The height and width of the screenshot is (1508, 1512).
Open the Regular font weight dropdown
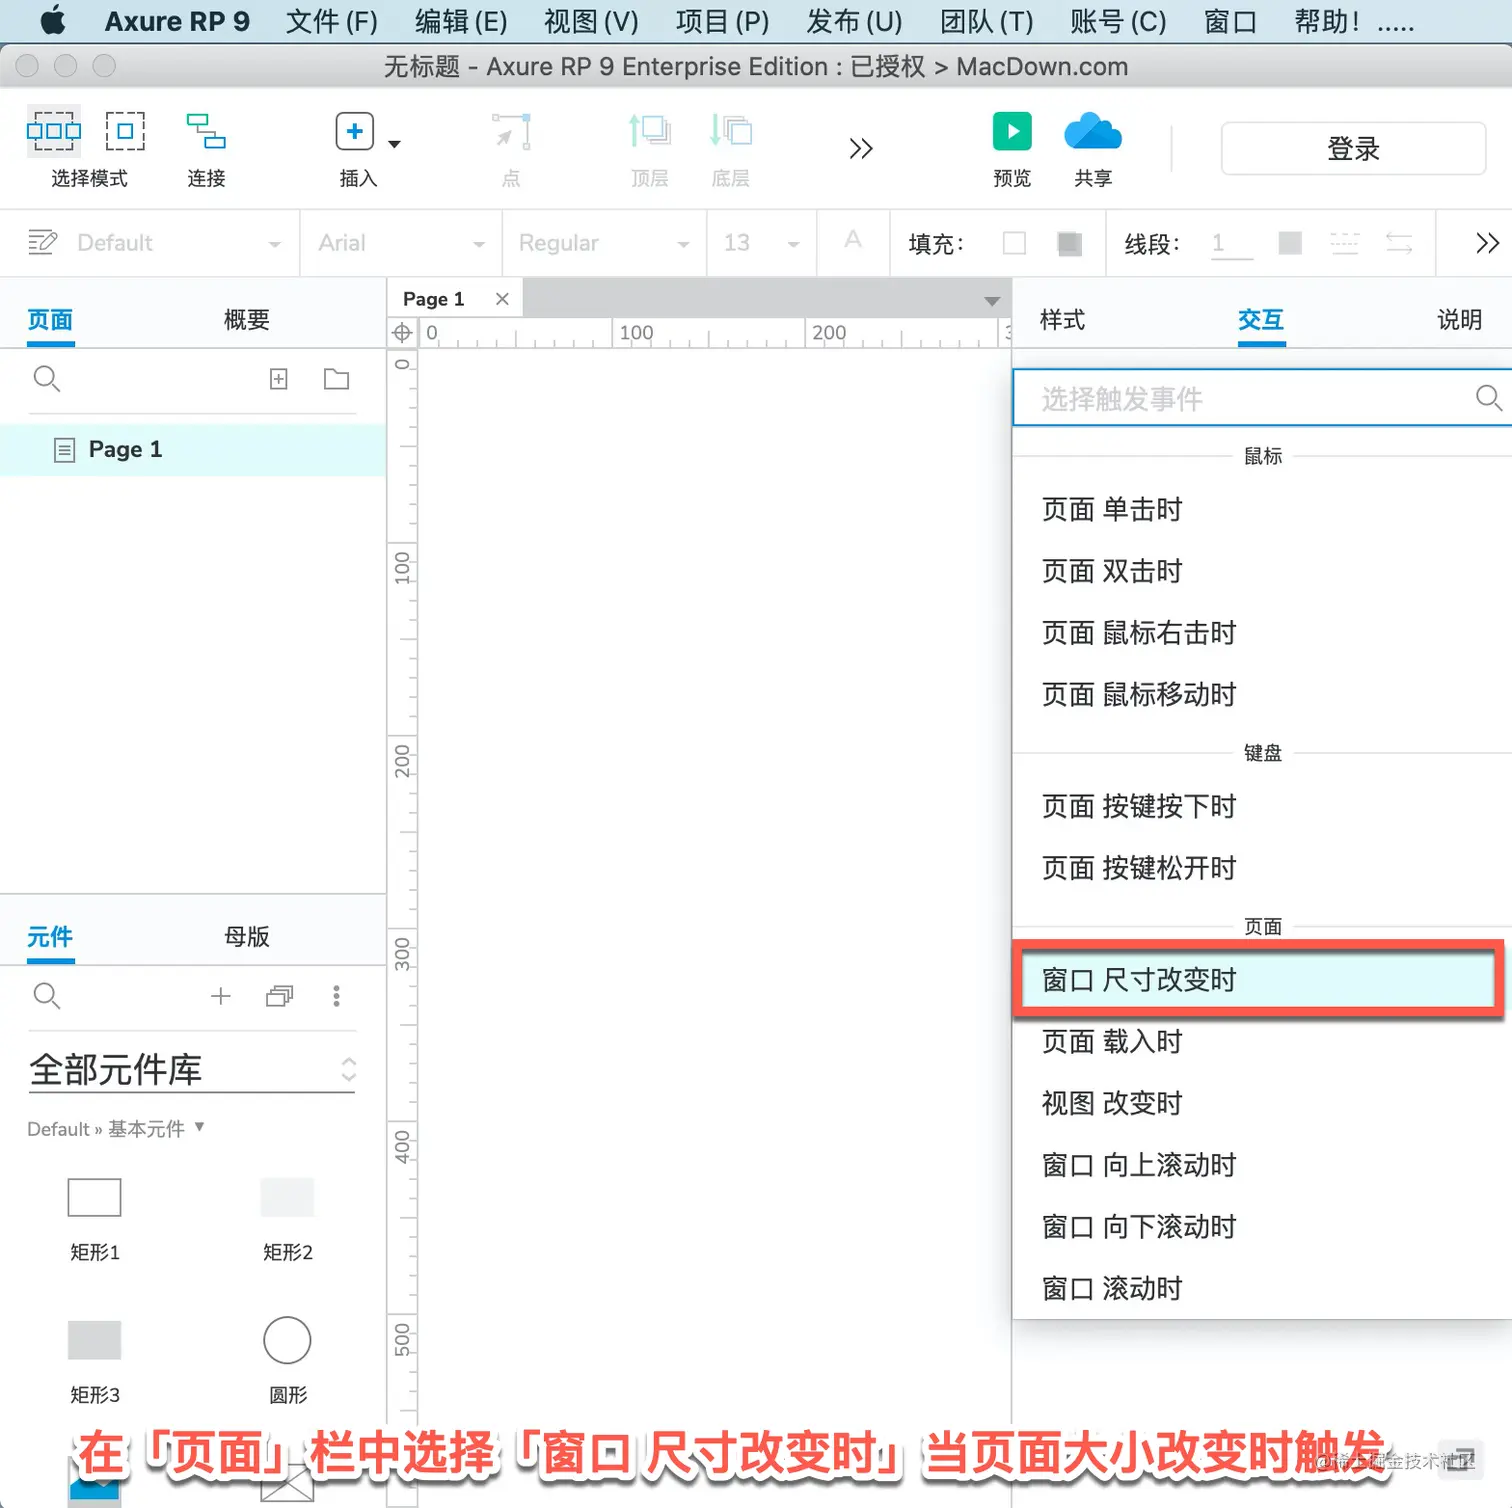pyautogui.click(x=604, y=243)
